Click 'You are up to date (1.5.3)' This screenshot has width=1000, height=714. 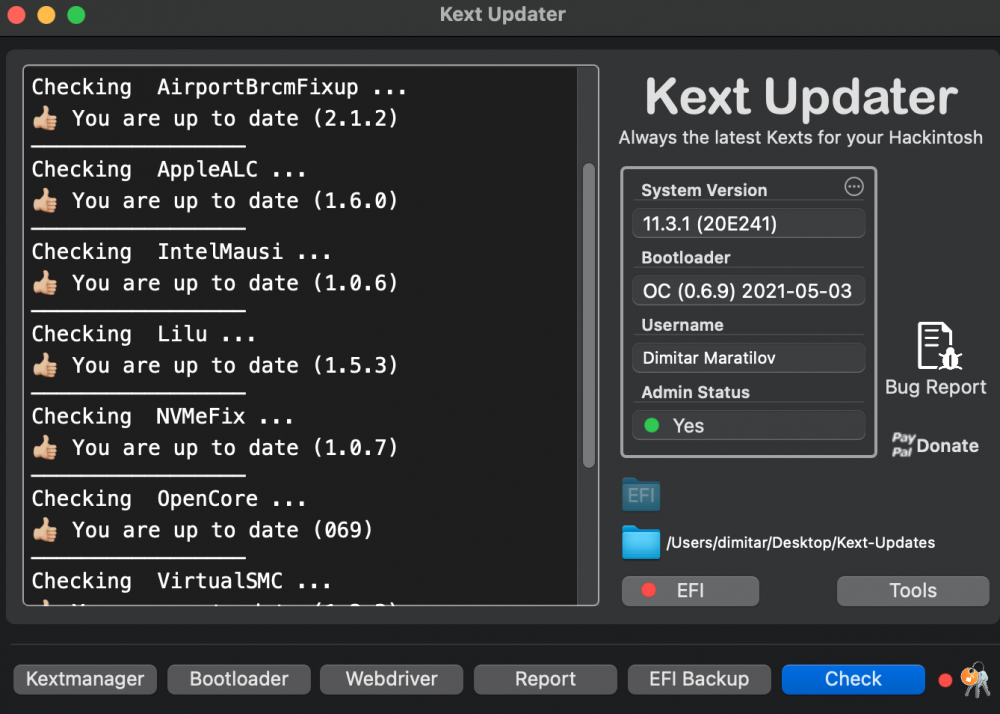coord(235,365)
